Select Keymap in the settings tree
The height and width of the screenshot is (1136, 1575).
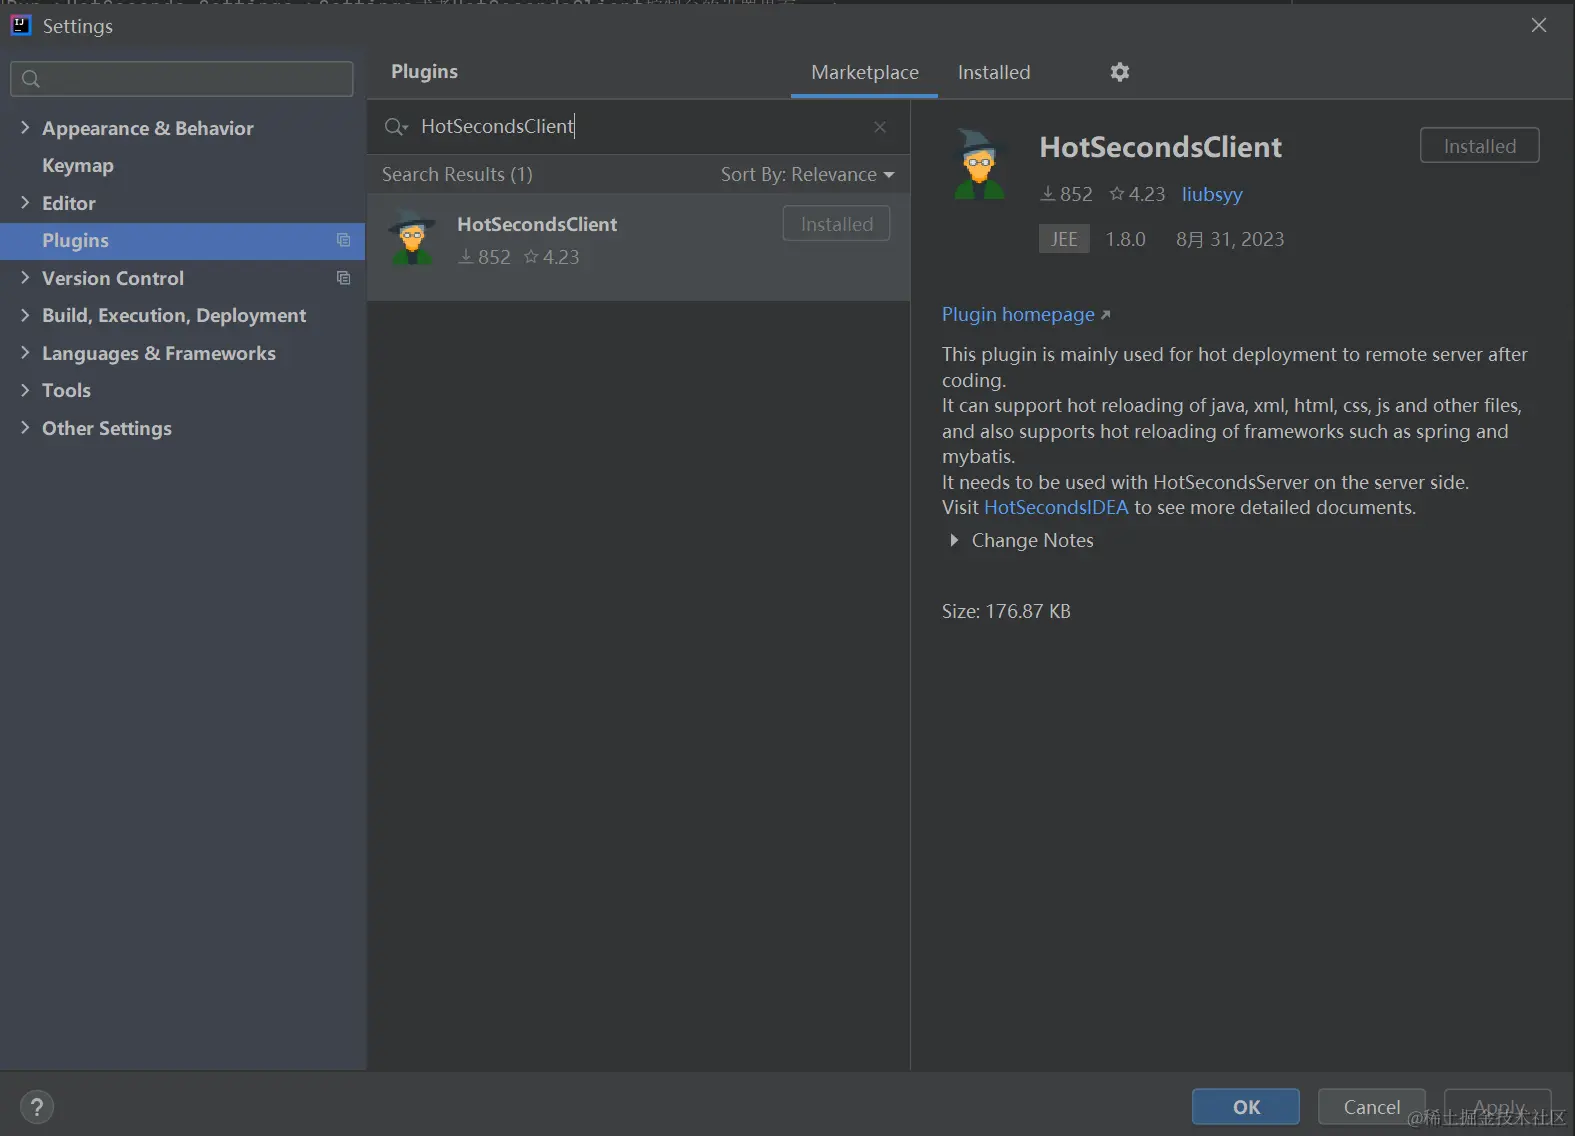(78, 166)
